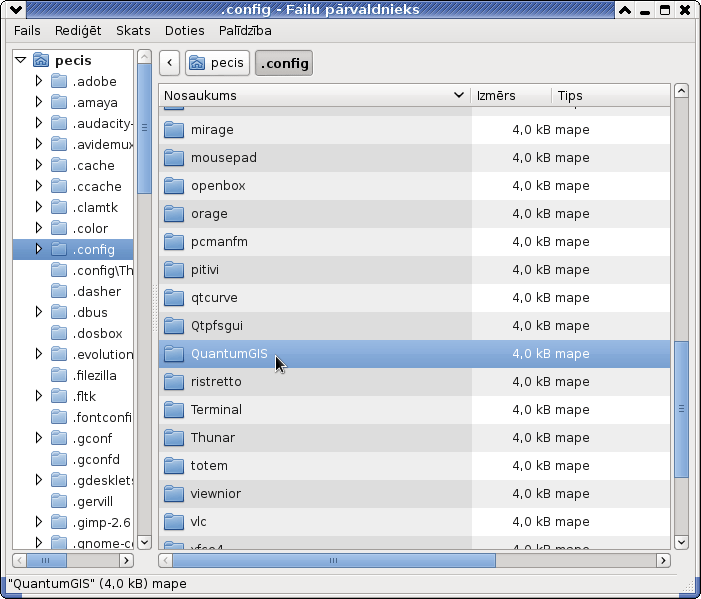This screenshot has width=701, height=599.
Task: Click sidebar horizontal scrollbar right arrow
Action: (127, 561)
